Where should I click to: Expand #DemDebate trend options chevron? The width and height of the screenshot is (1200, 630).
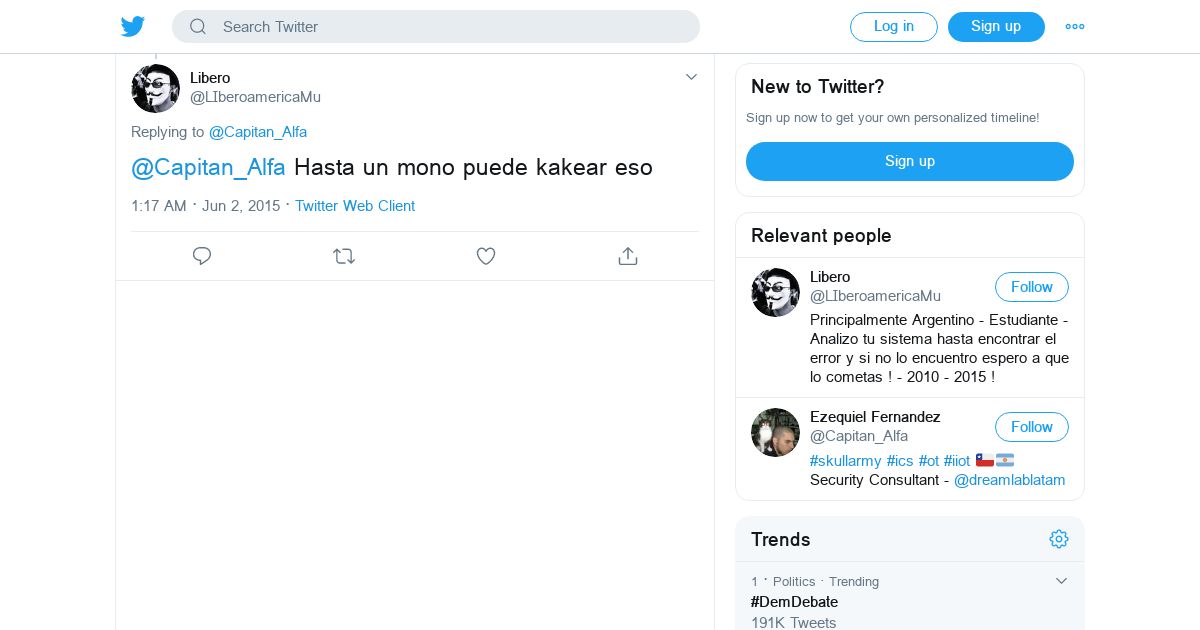point(1062,581)
